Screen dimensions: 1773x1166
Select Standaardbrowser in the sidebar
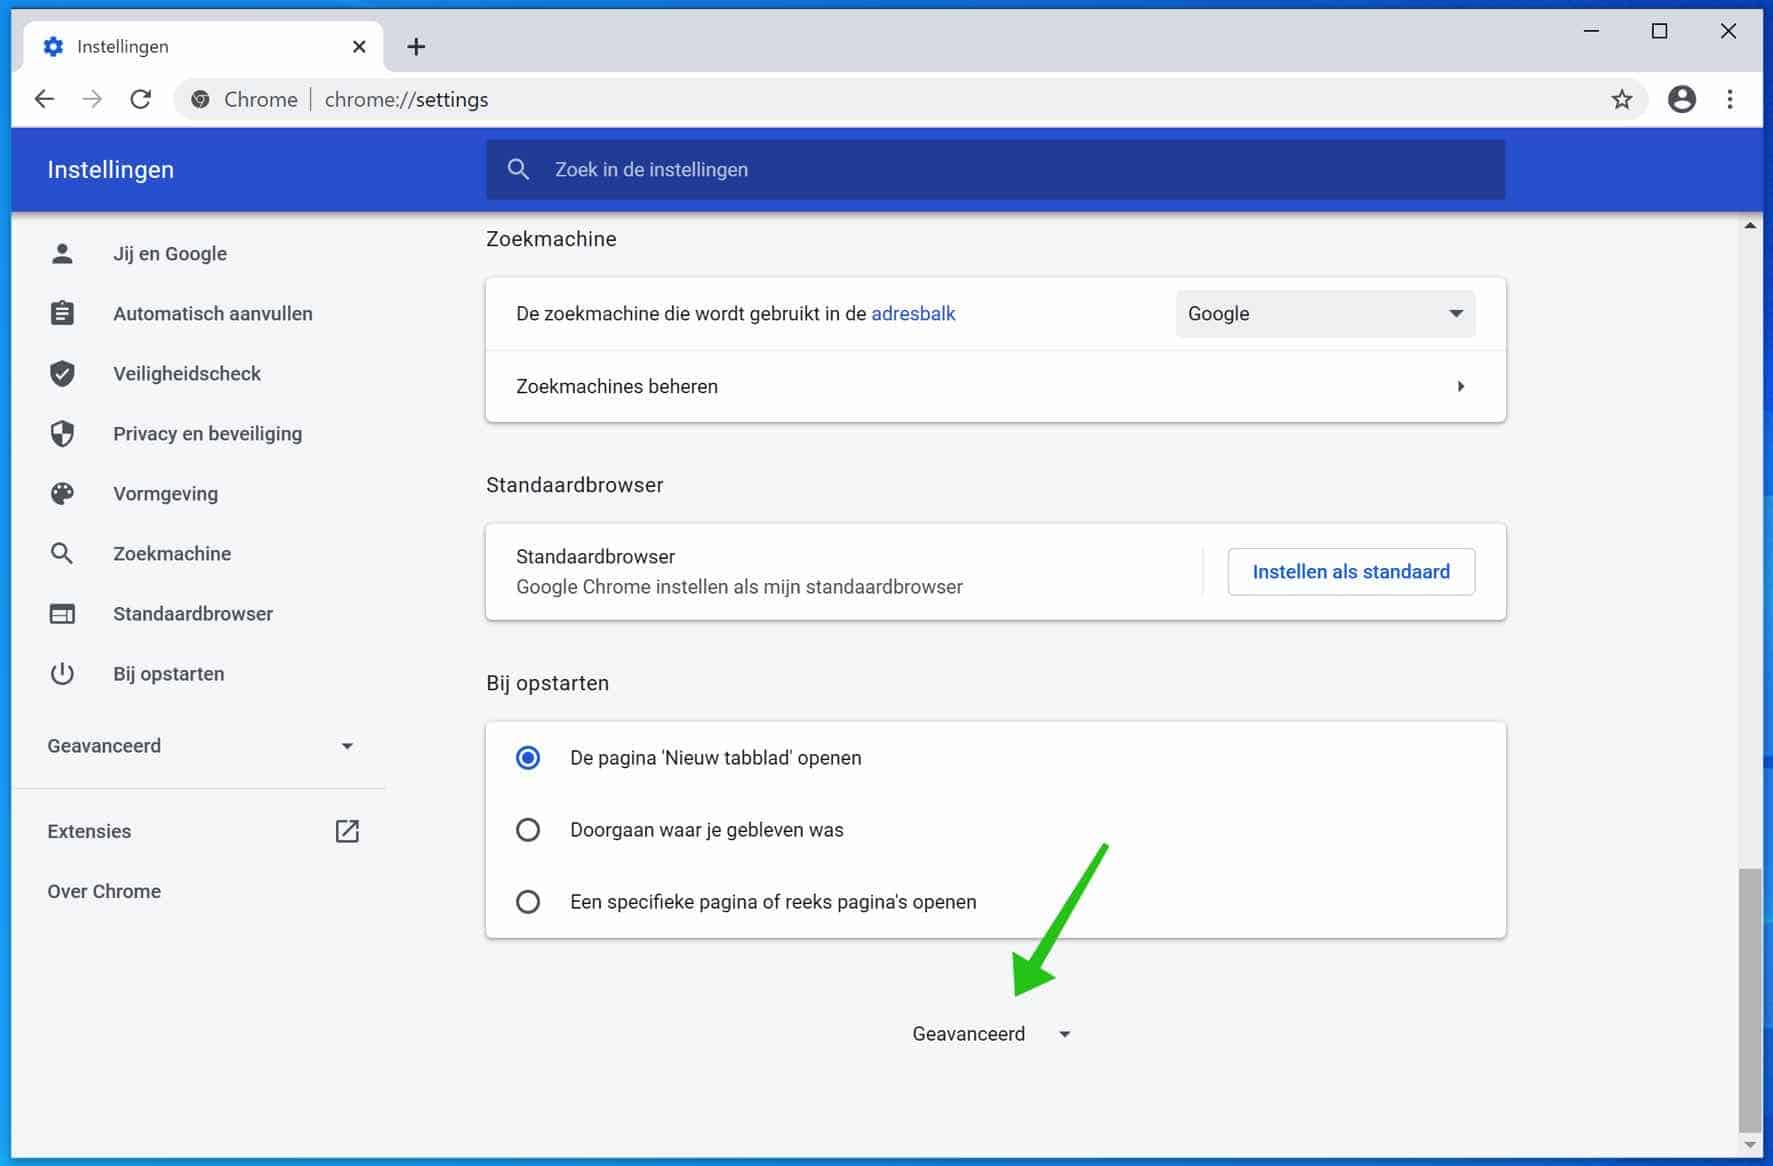click(x=193, y=614)
